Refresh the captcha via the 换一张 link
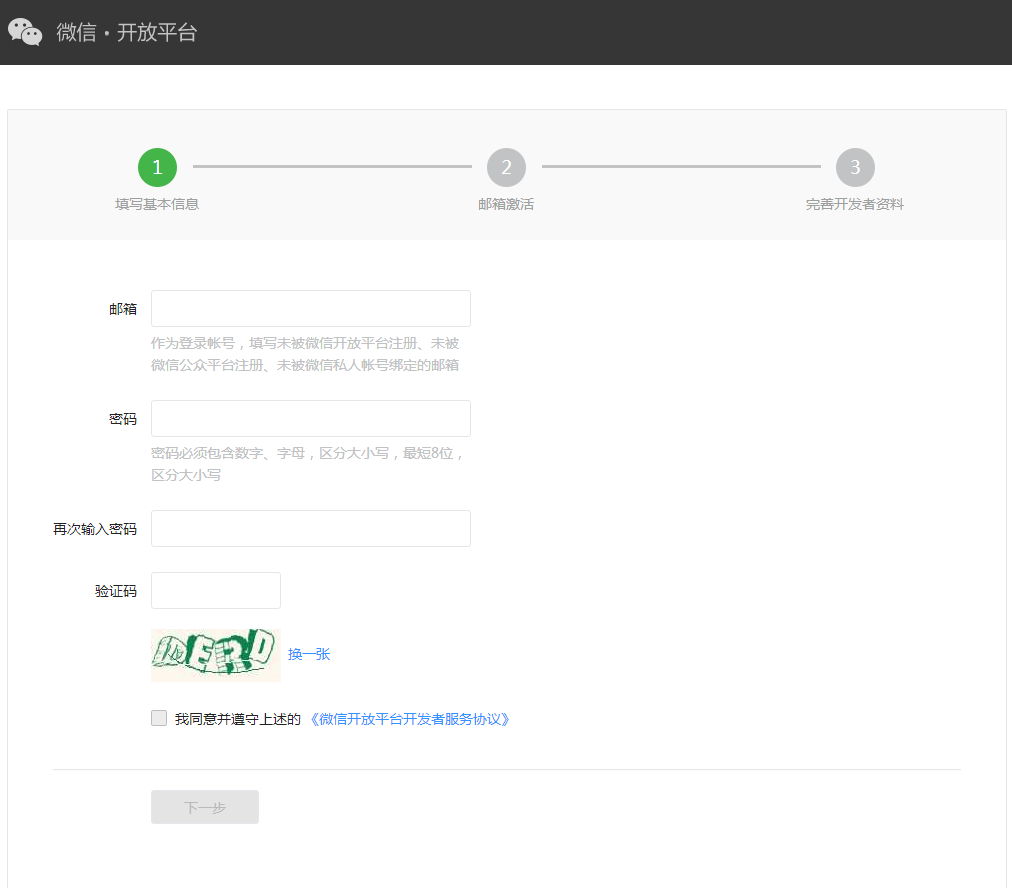The image size is (1012, 888). 309,654
